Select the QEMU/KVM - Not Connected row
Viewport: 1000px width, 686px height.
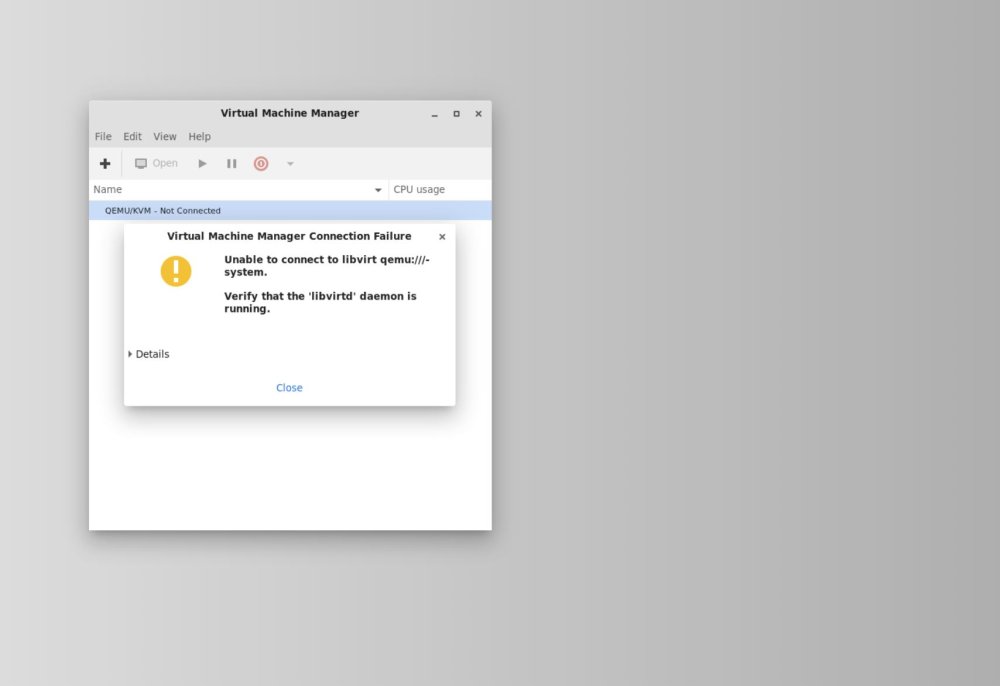click(290, 210)
